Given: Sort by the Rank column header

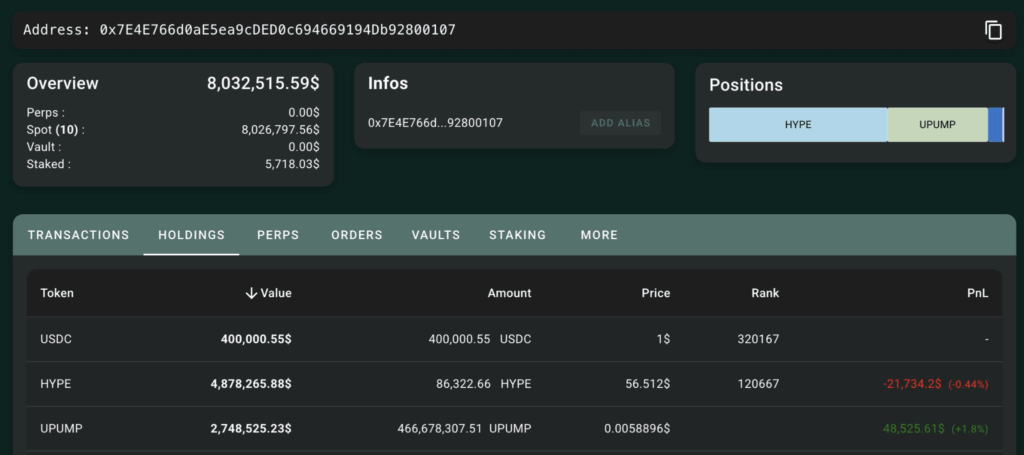Looking at the screenshot, I should pos(765,293).
